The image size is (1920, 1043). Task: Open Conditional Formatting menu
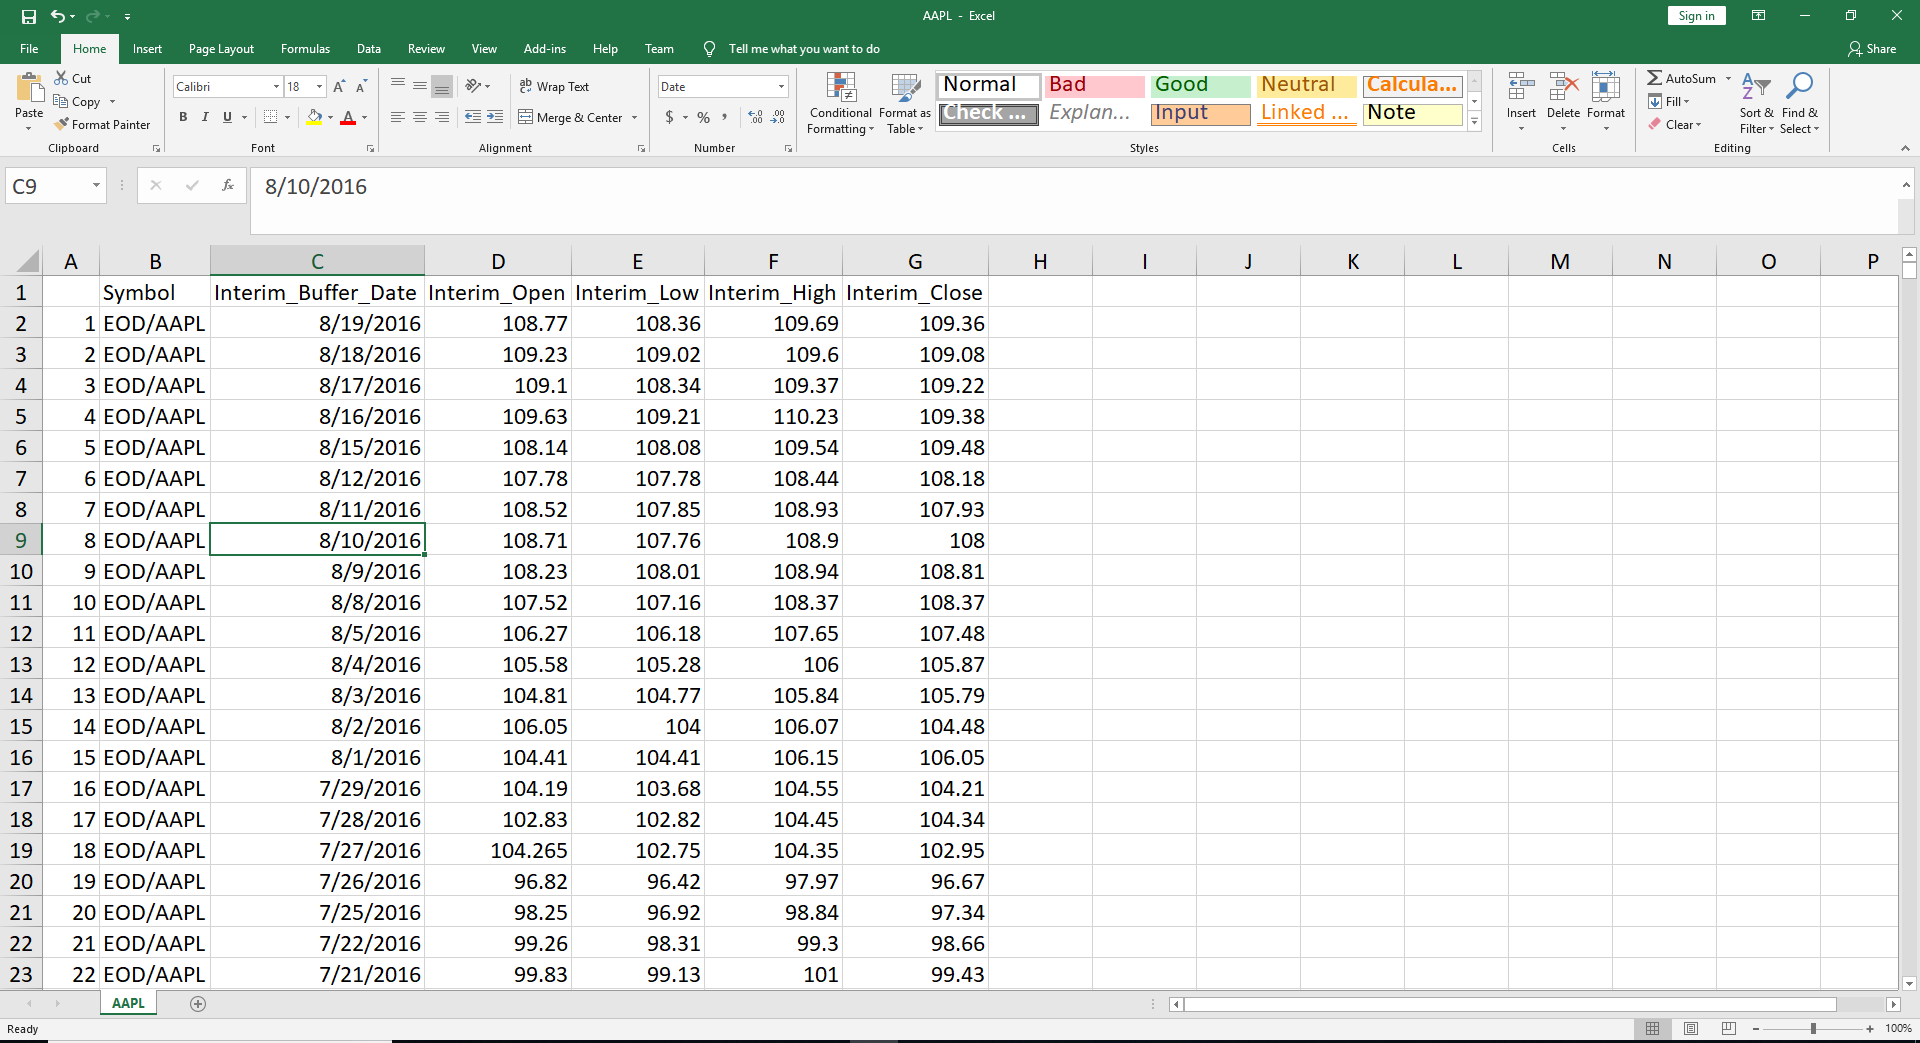(x=841, y=103)
